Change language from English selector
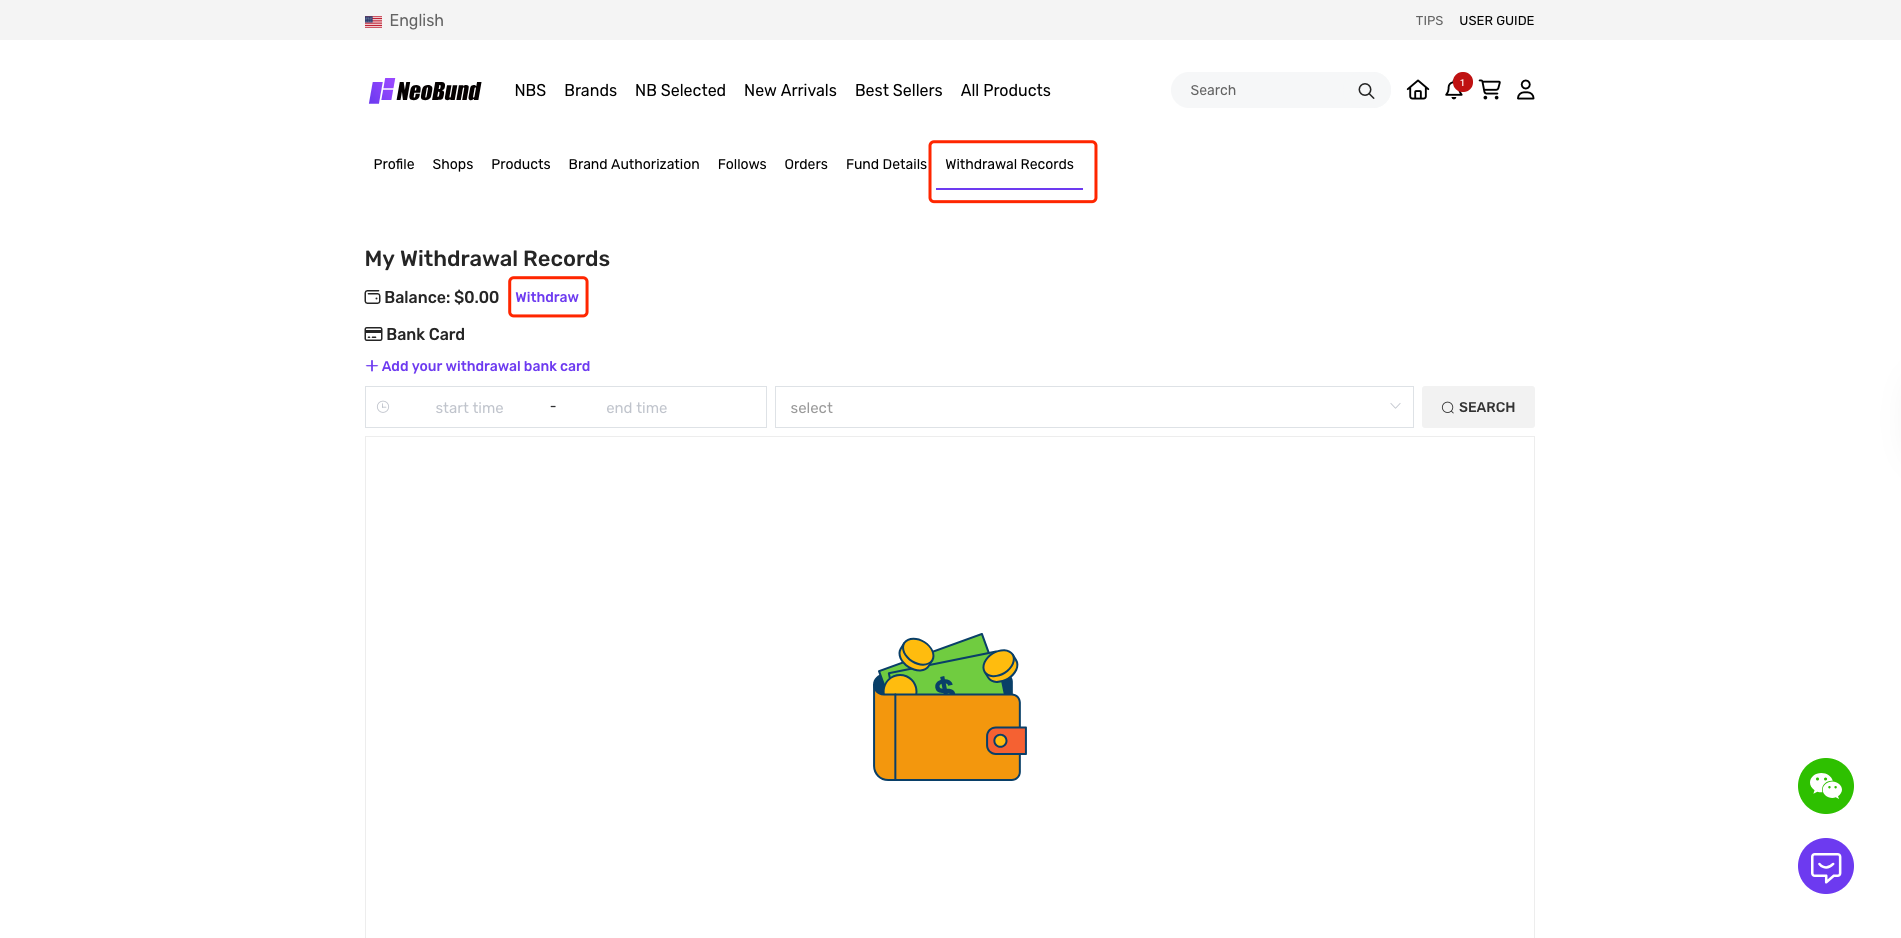The height and width of the screenshot is (938, 1901). click(405, 21)
